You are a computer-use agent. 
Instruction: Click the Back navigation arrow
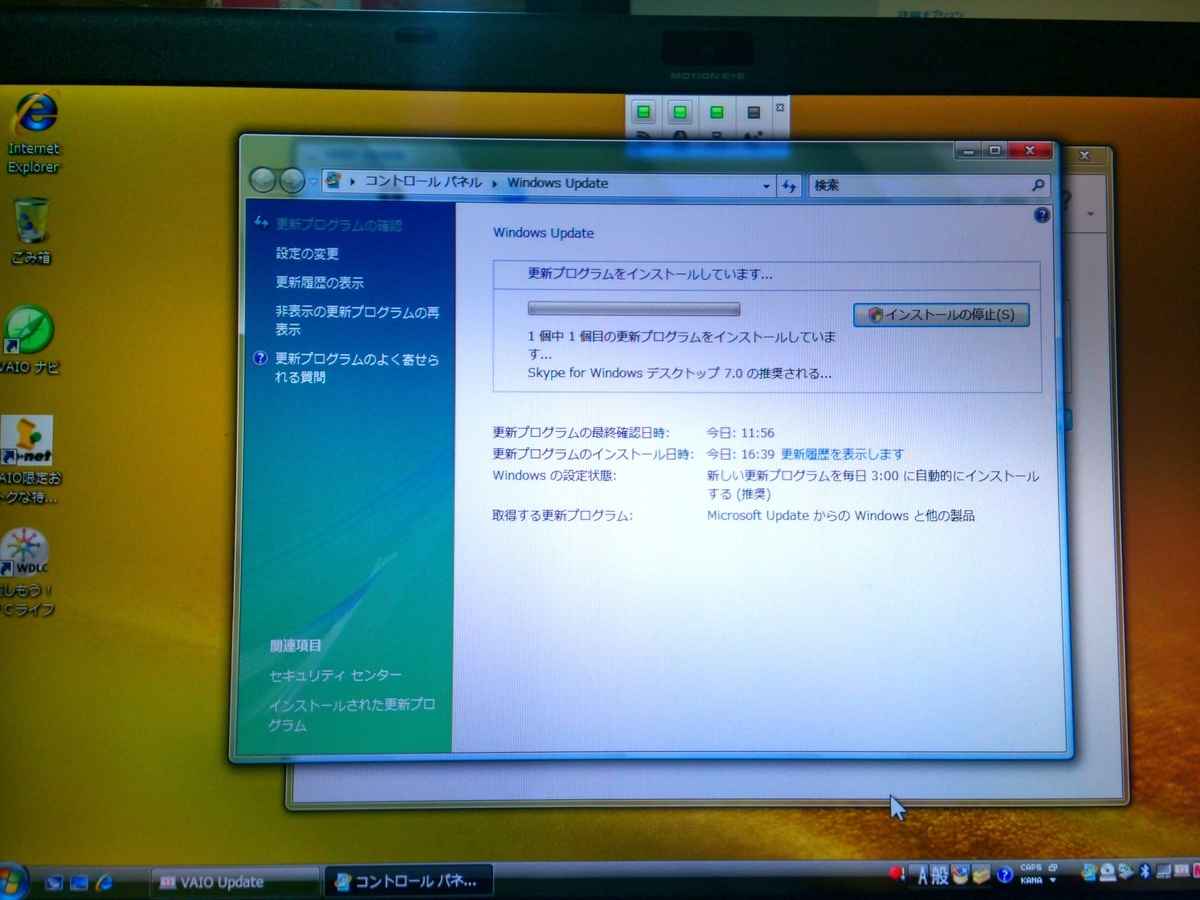click(x=263, y=181)
